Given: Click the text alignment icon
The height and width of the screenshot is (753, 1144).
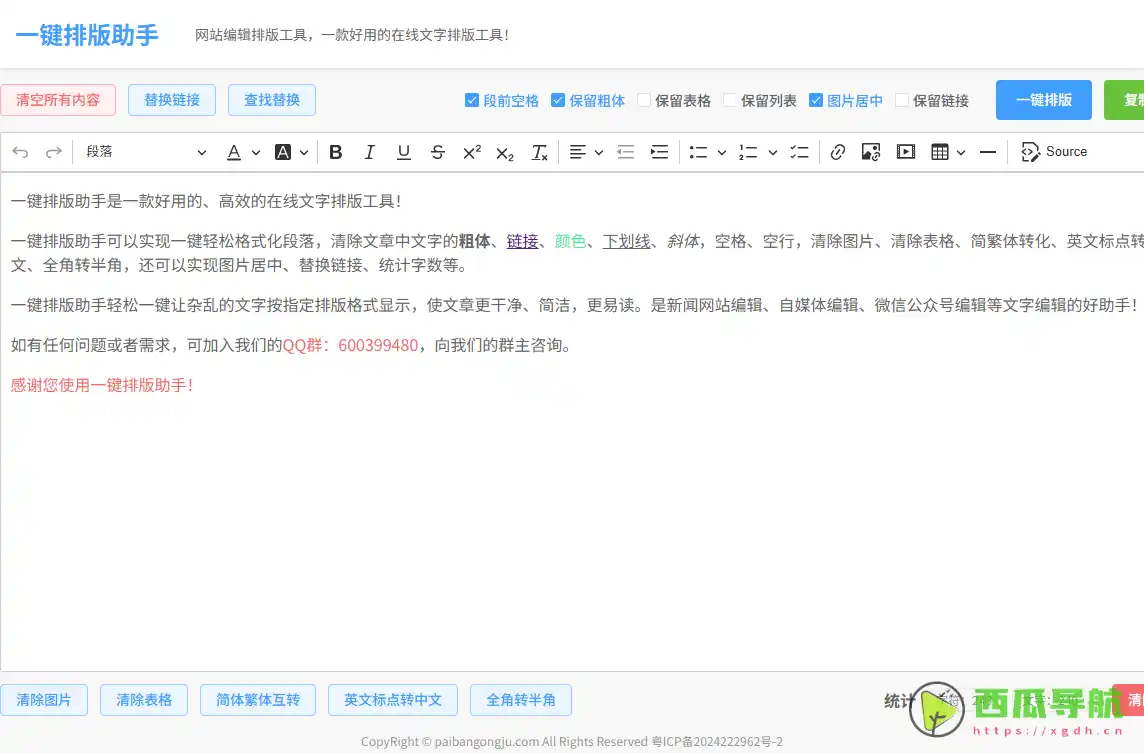Looking at the screenshot, I should pos(577,152).
